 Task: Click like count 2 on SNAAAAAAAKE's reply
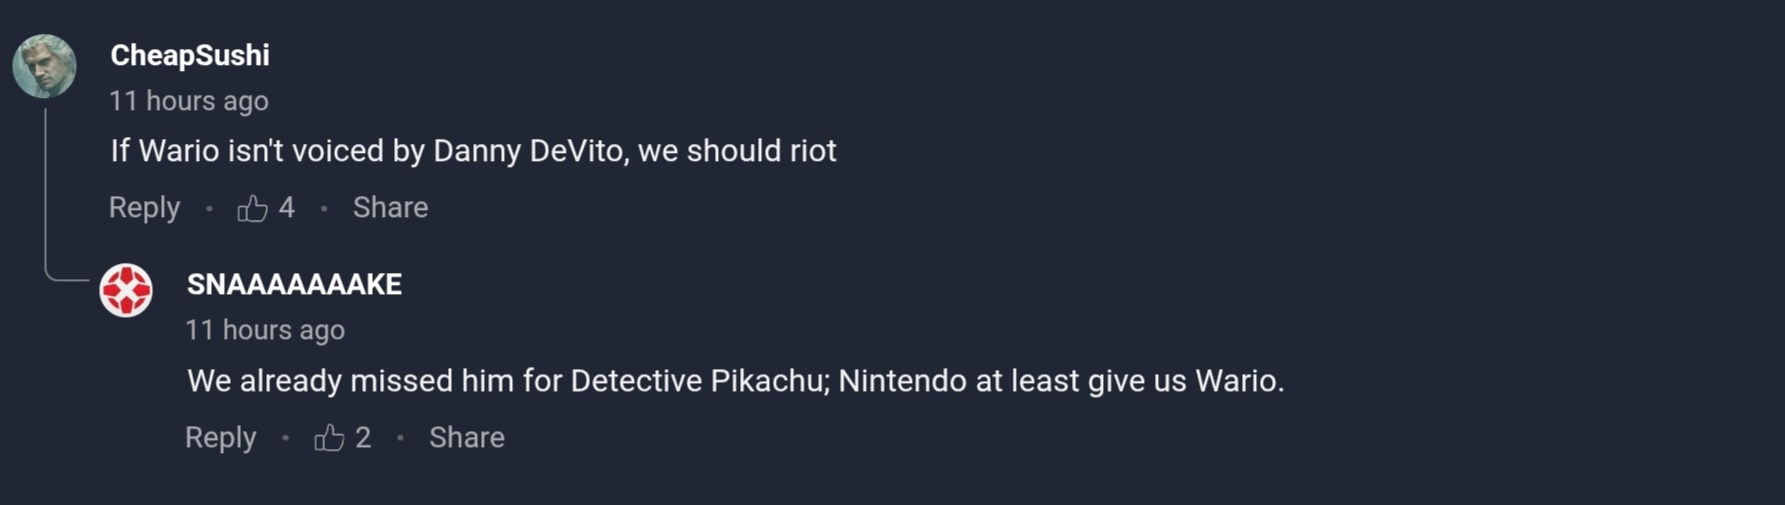[x=363, y=438]
